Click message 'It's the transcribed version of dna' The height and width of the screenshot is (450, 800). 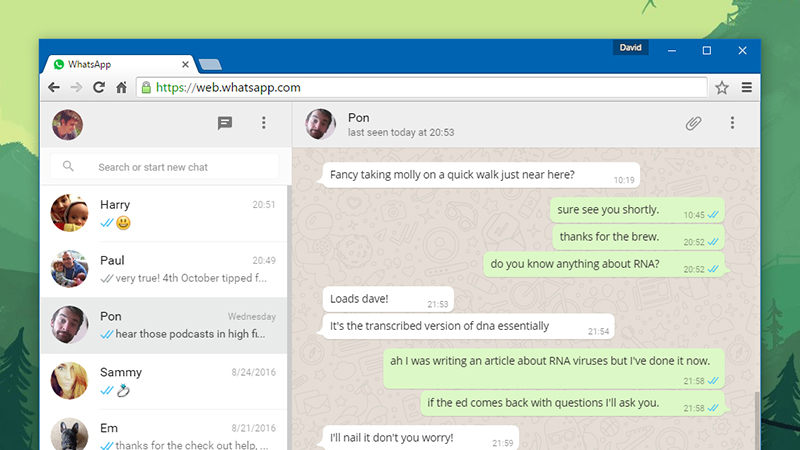[x=468, y=326]
